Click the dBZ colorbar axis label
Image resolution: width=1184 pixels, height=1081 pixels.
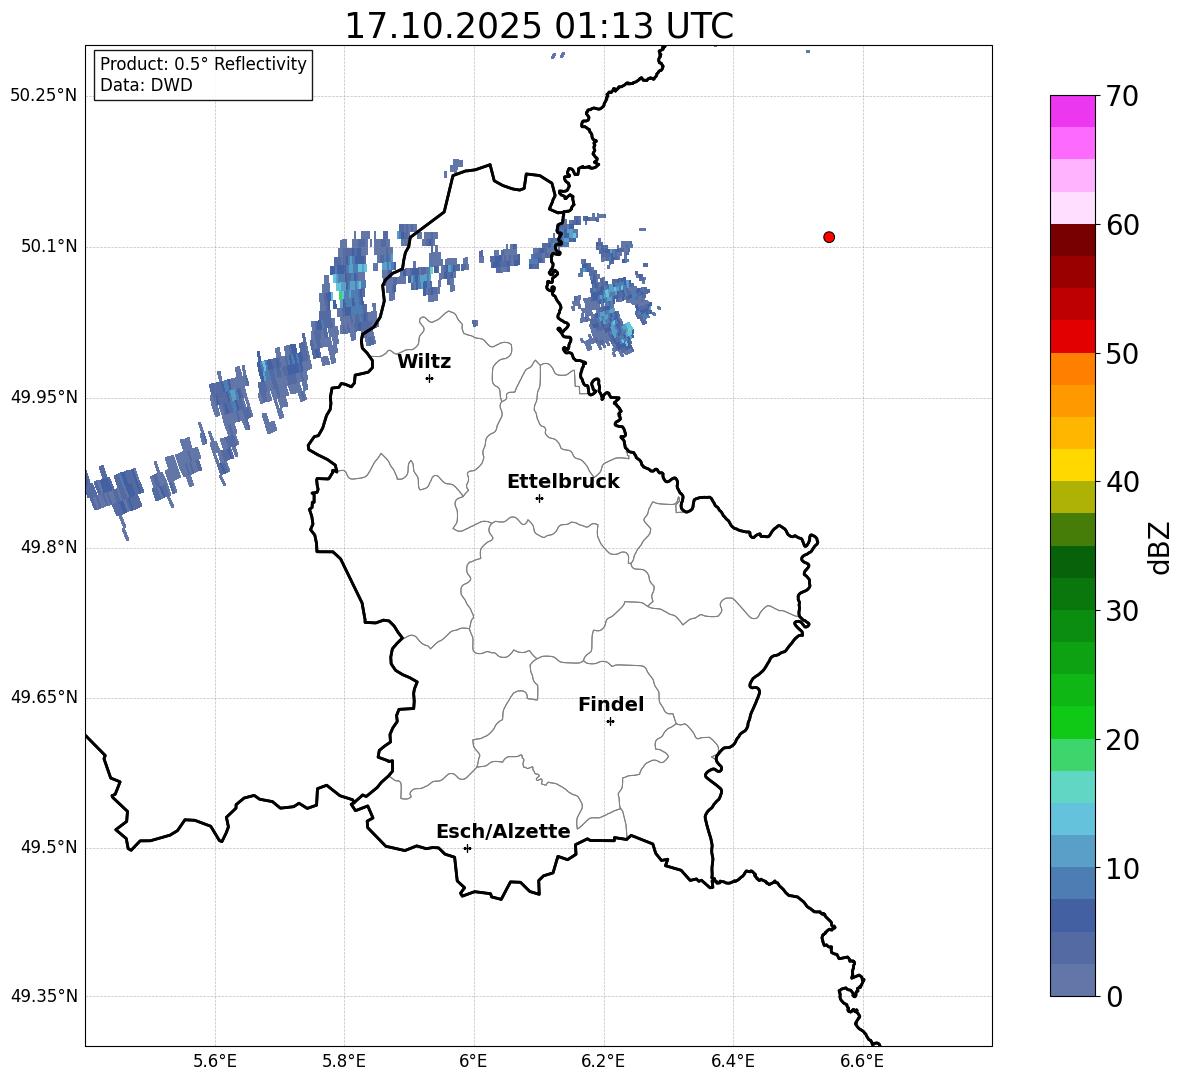1159,547
